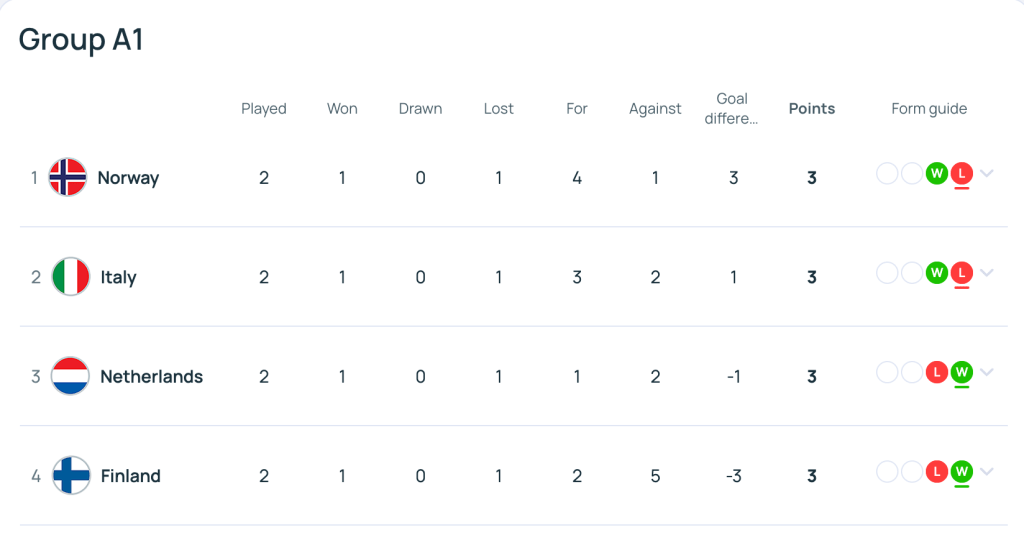
Task: Expand Netherlands' form guide chevron
Action: tap(987, 373)
